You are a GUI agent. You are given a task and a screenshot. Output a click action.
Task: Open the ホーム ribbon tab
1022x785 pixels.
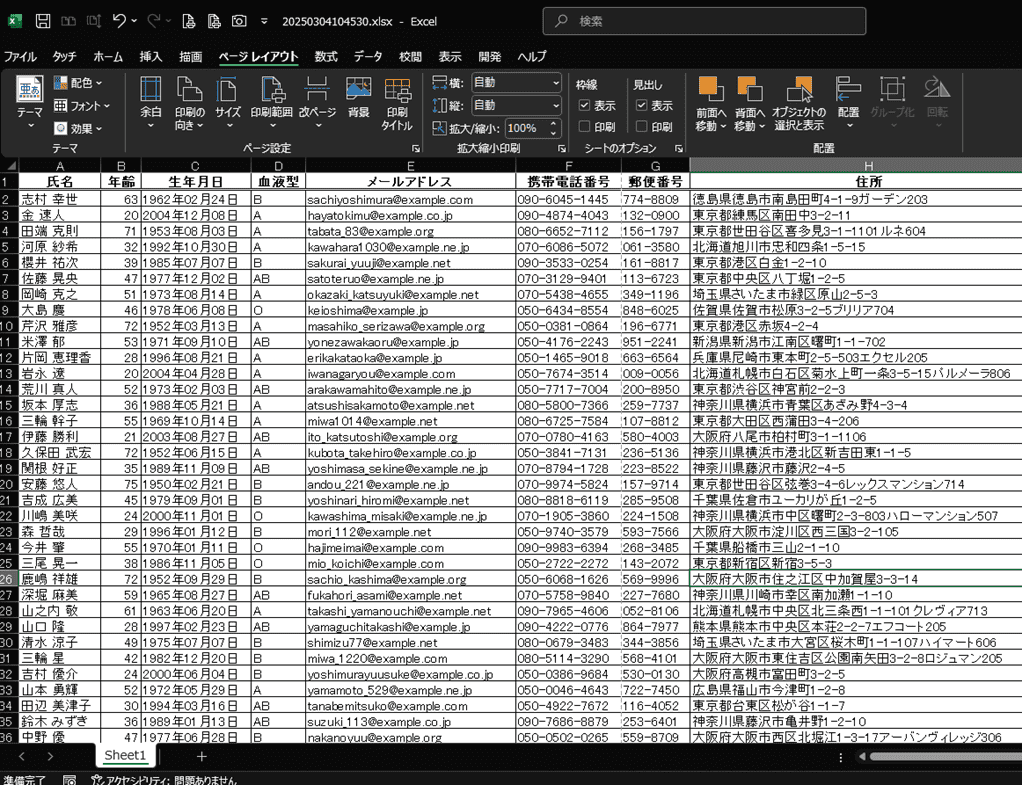click(108, 57)
